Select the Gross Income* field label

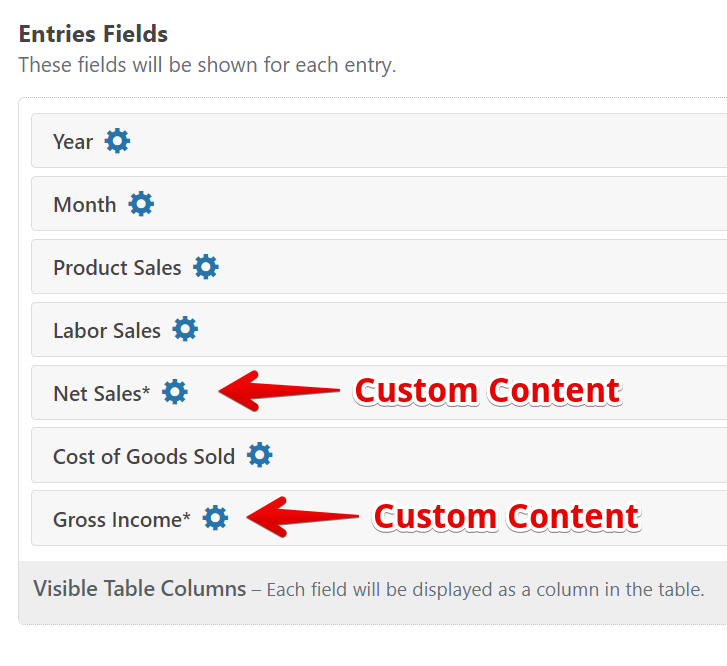(x=121, y=520)
